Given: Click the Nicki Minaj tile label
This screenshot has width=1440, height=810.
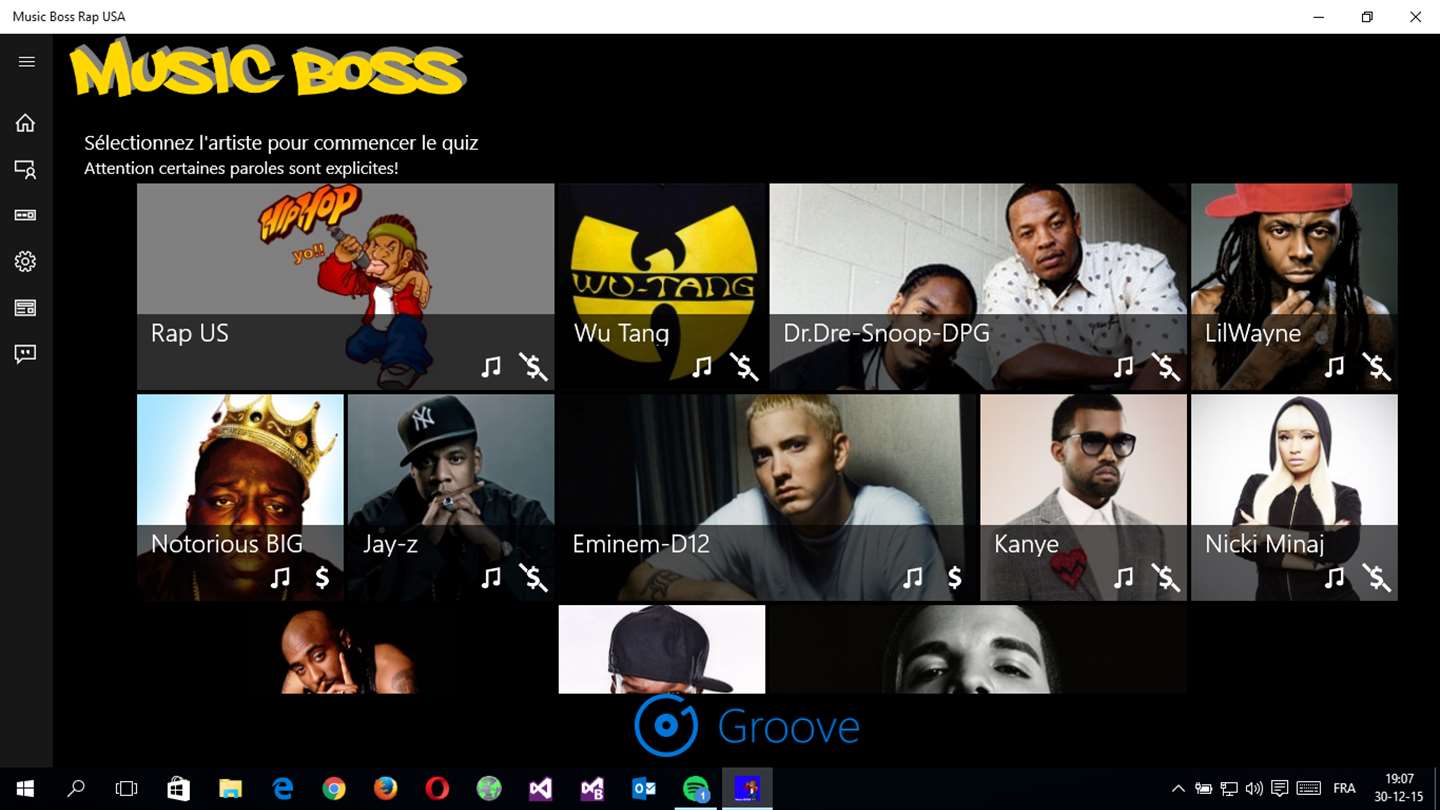Looking at the screenshot, I should coord(1264,544).
